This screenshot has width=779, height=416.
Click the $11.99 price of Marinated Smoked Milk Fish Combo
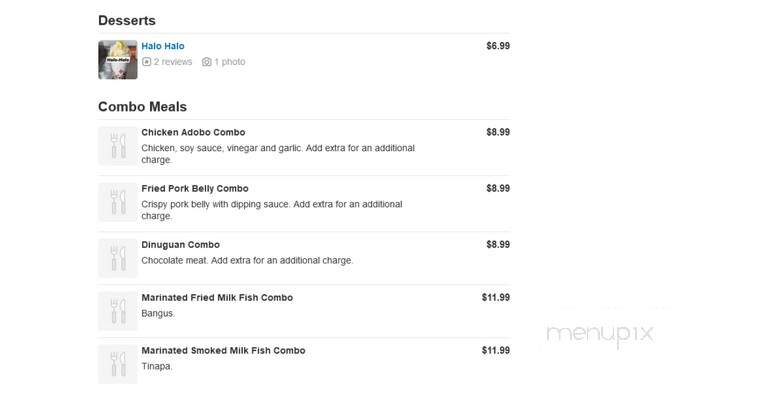pyautogui.click(x=496, y=350)
